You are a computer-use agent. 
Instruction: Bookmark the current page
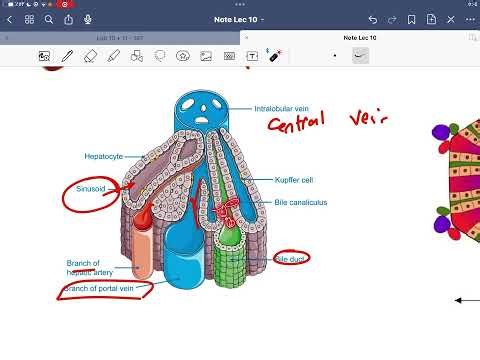pos(412,20)
